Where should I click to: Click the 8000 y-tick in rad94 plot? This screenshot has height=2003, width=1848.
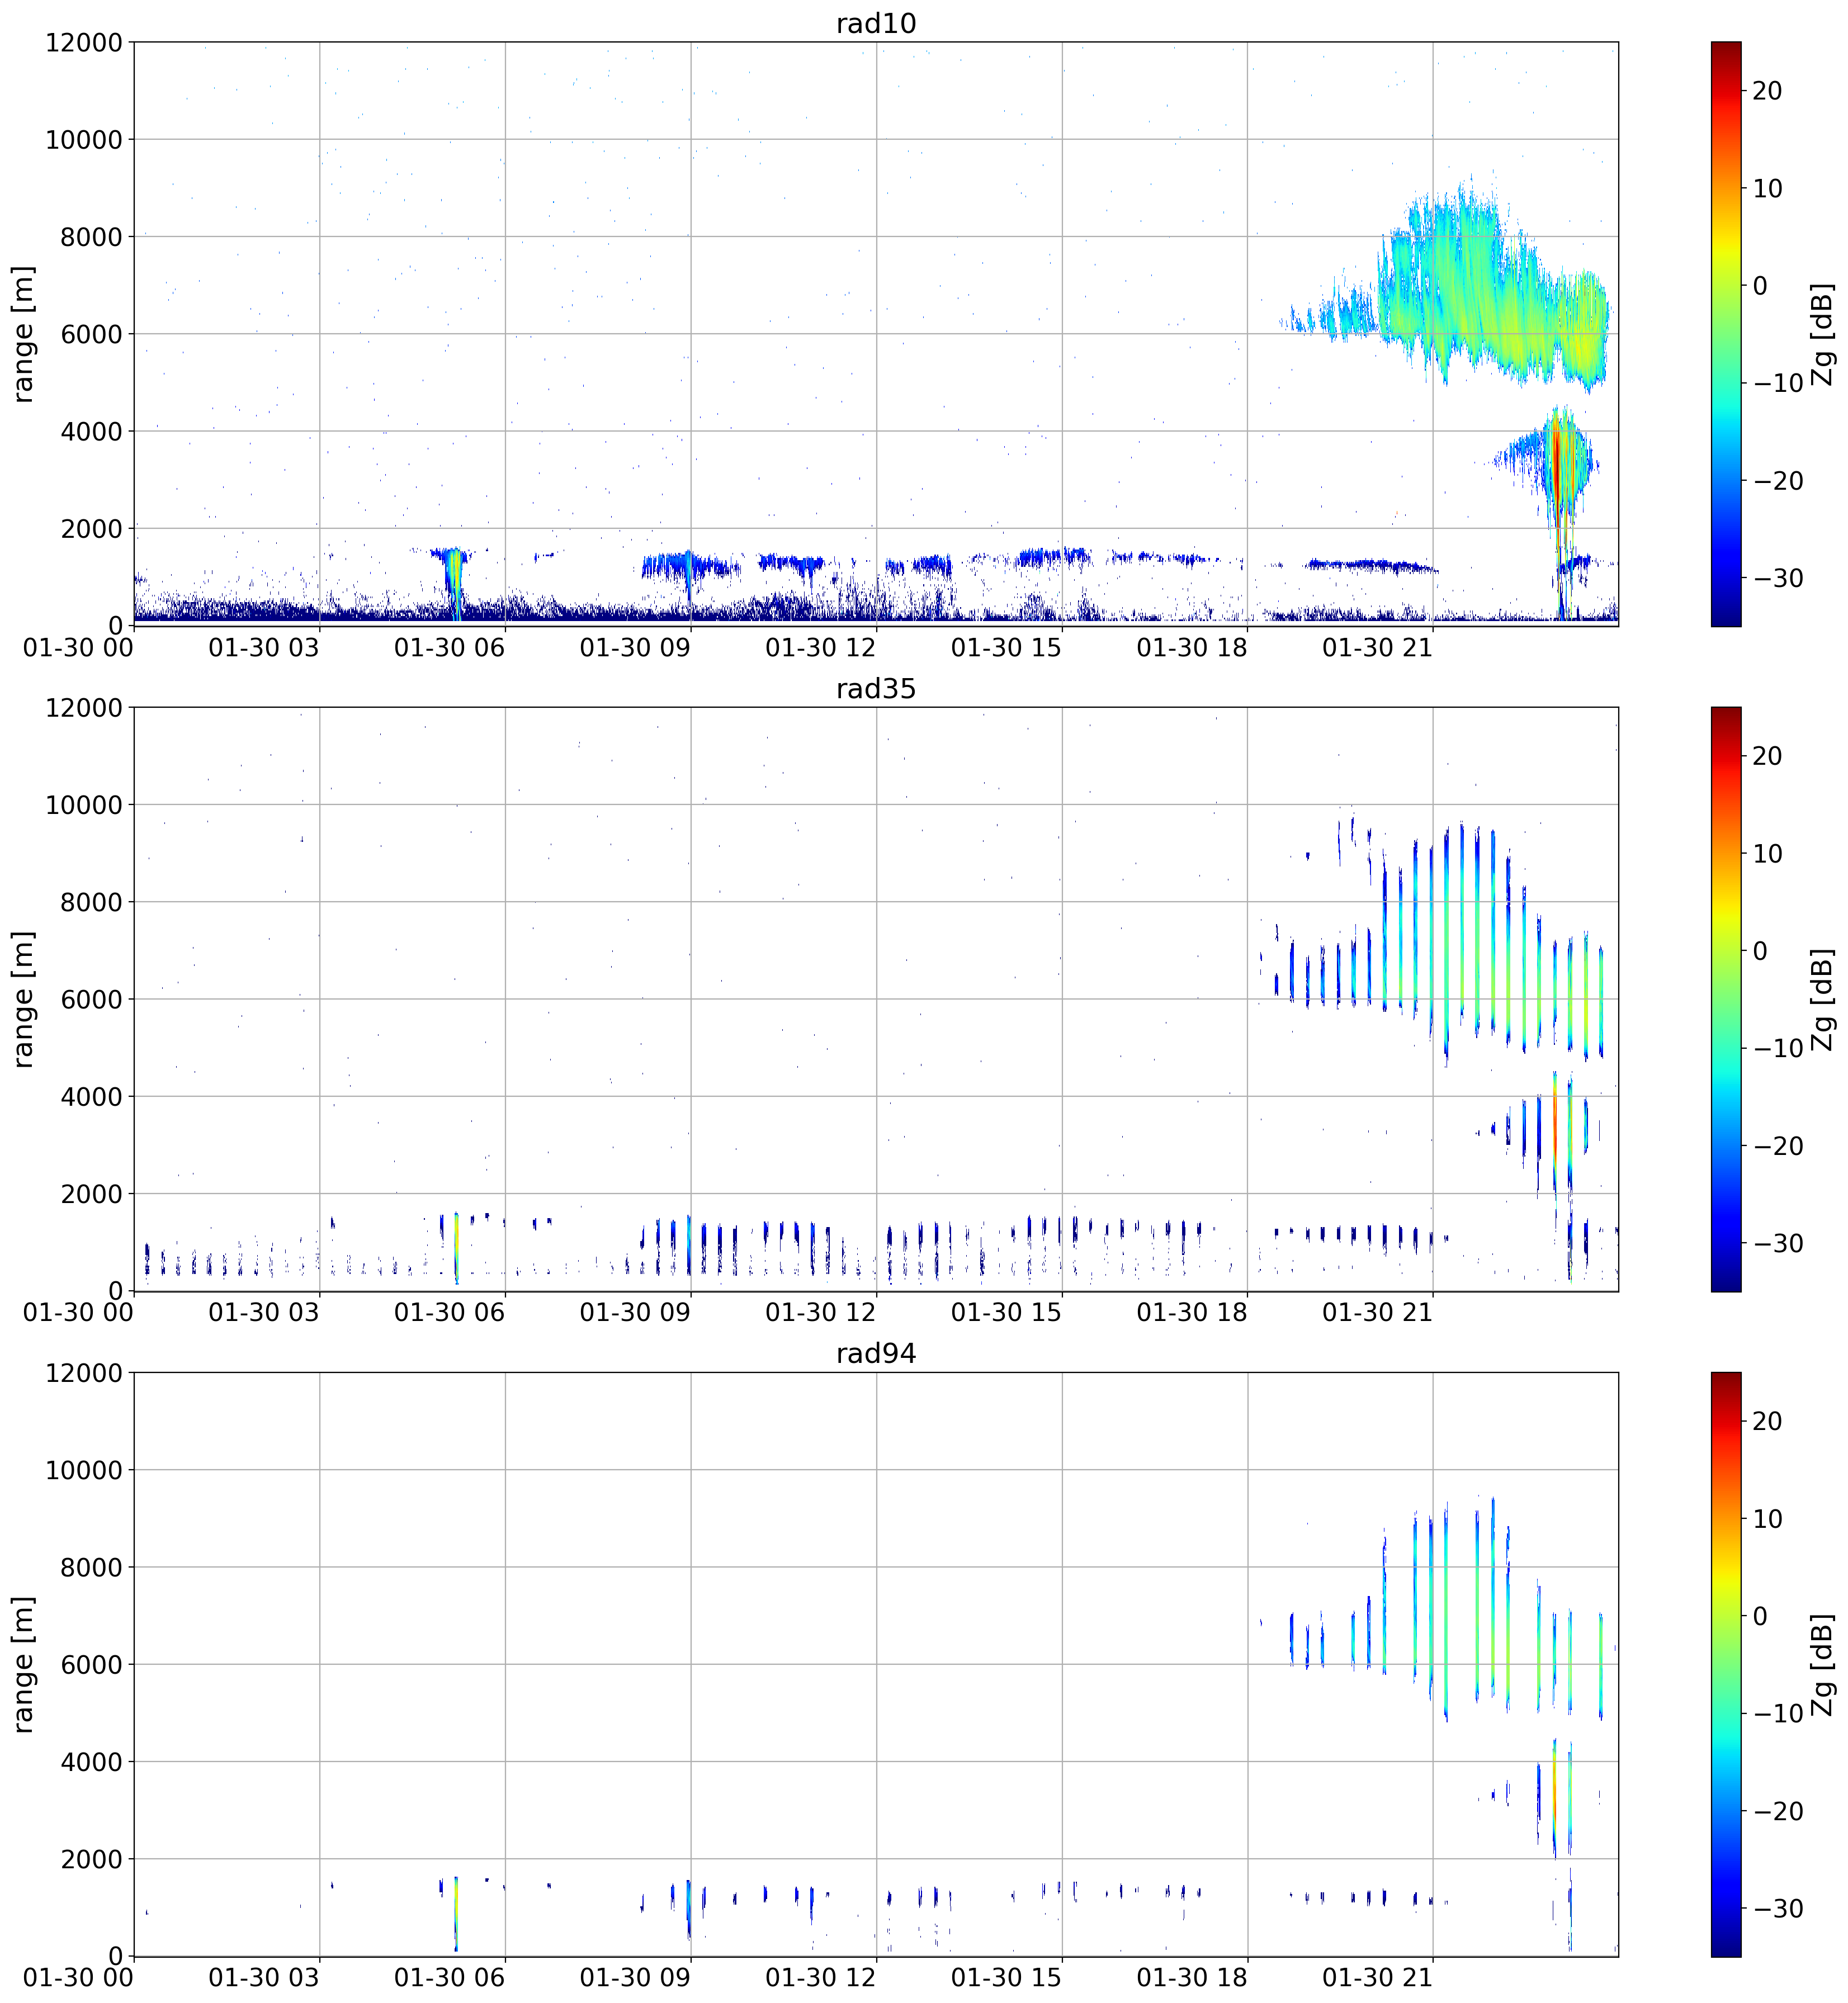91,1568
